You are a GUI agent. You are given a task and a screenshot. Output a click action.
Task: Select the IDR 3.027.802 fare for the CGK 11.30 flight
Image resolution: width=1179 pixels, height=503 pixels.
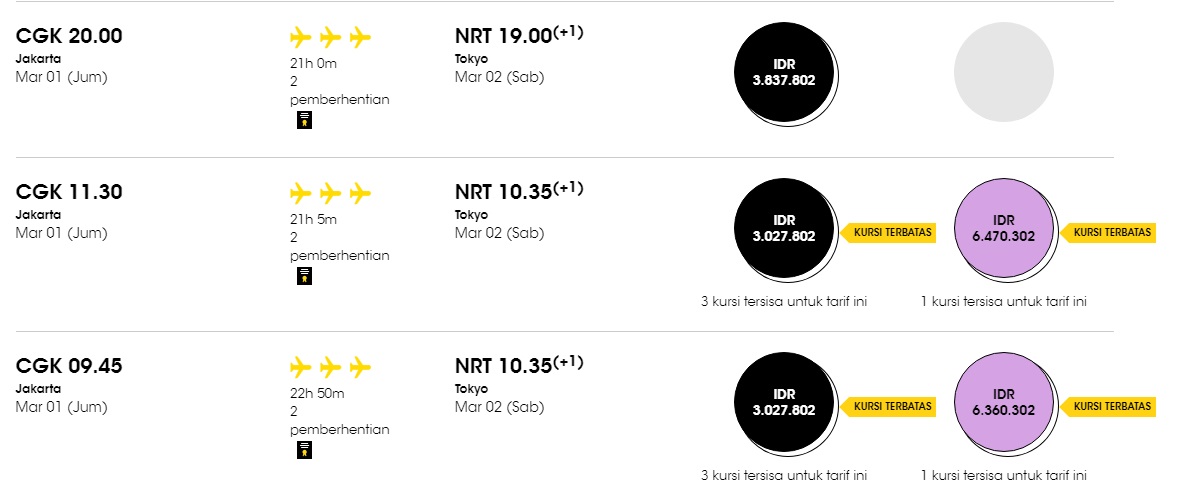(785, 229)
